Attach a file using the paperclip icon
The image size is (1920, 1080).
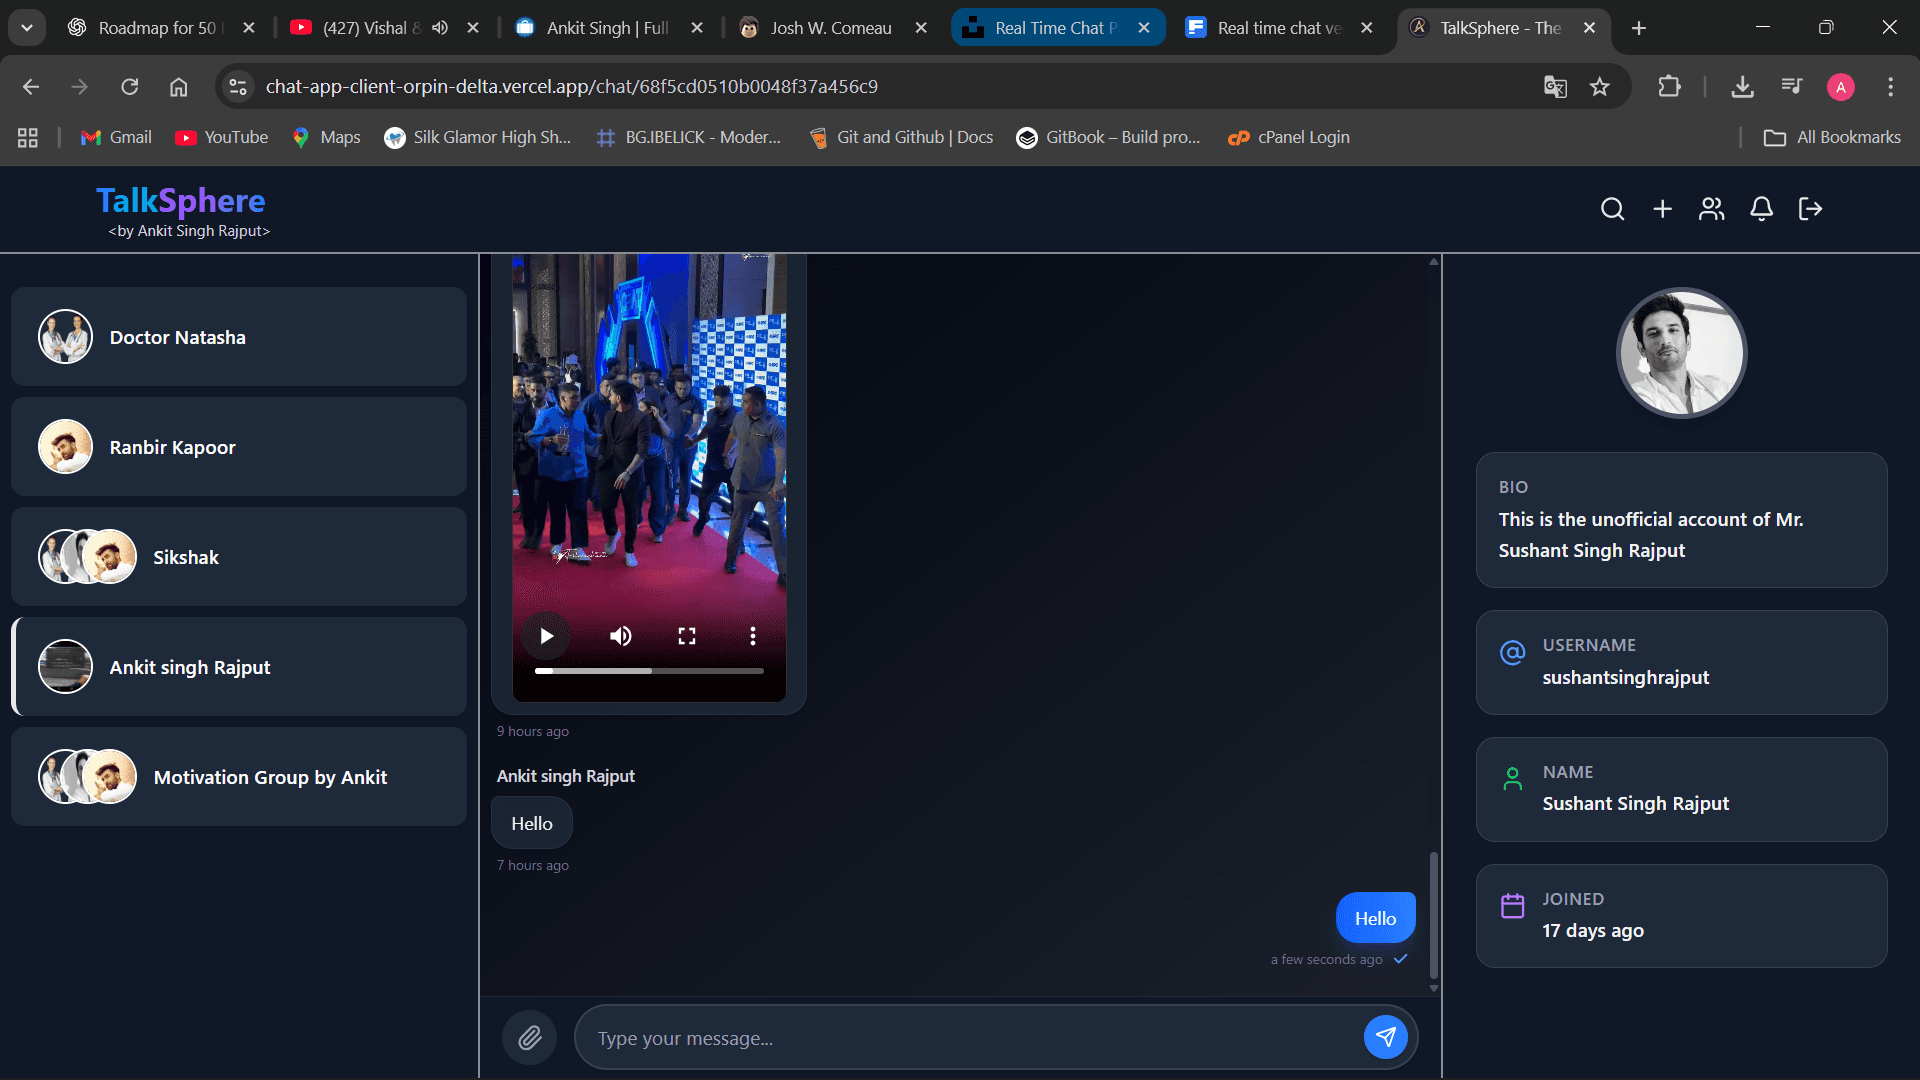529,1037
